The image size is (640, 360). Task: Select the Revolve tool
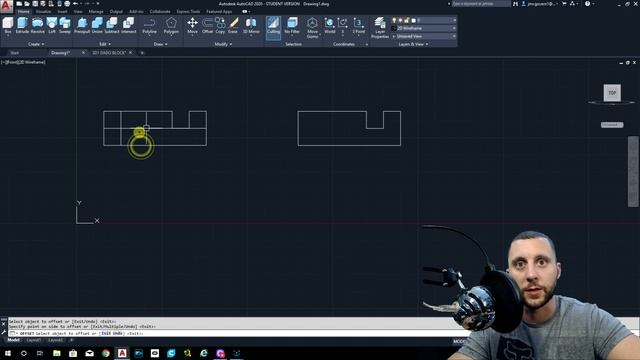coord(38,25)
